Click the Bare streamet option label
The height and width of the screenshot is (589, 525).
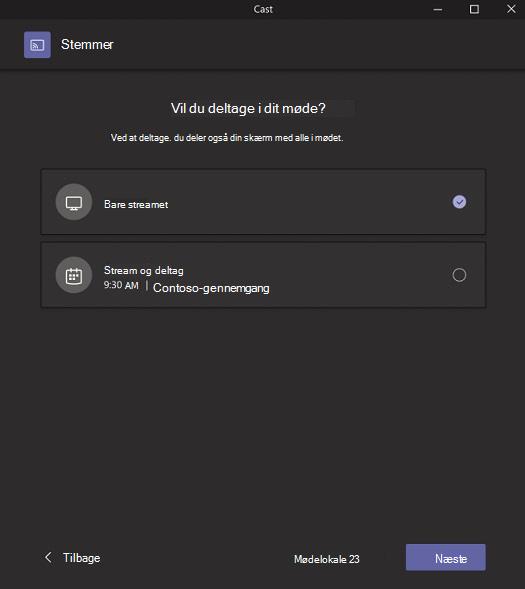136,204
